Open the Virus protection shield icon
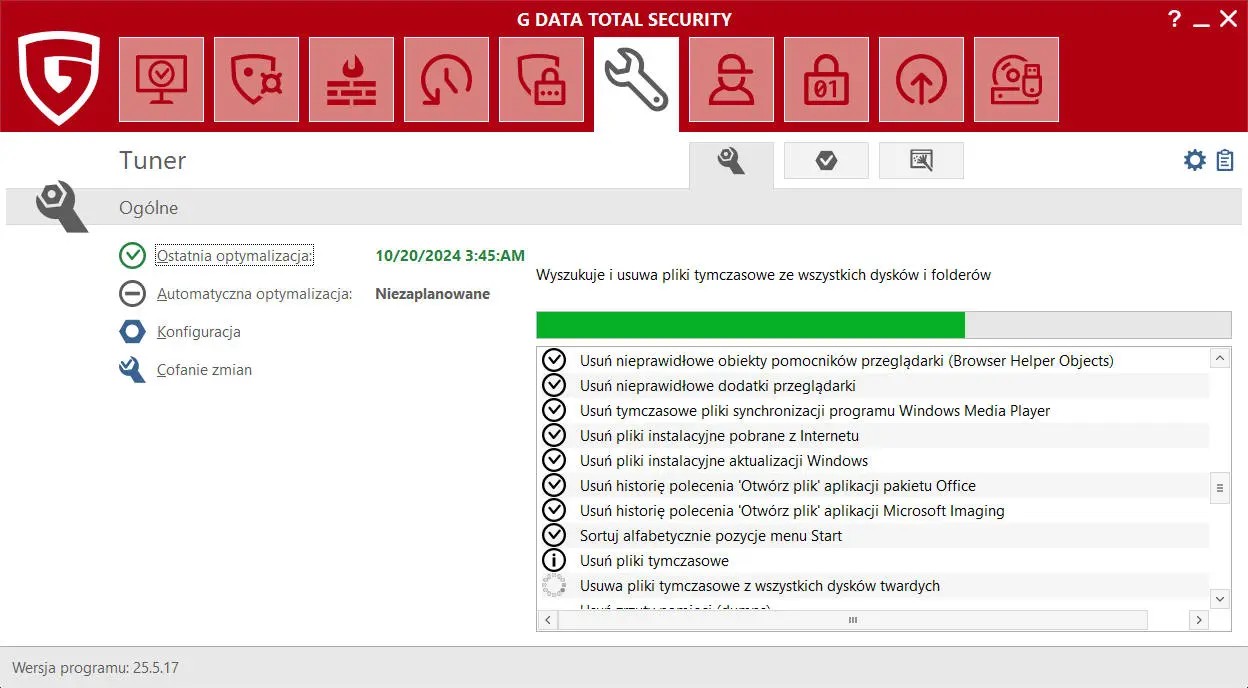 coord(255,79)
